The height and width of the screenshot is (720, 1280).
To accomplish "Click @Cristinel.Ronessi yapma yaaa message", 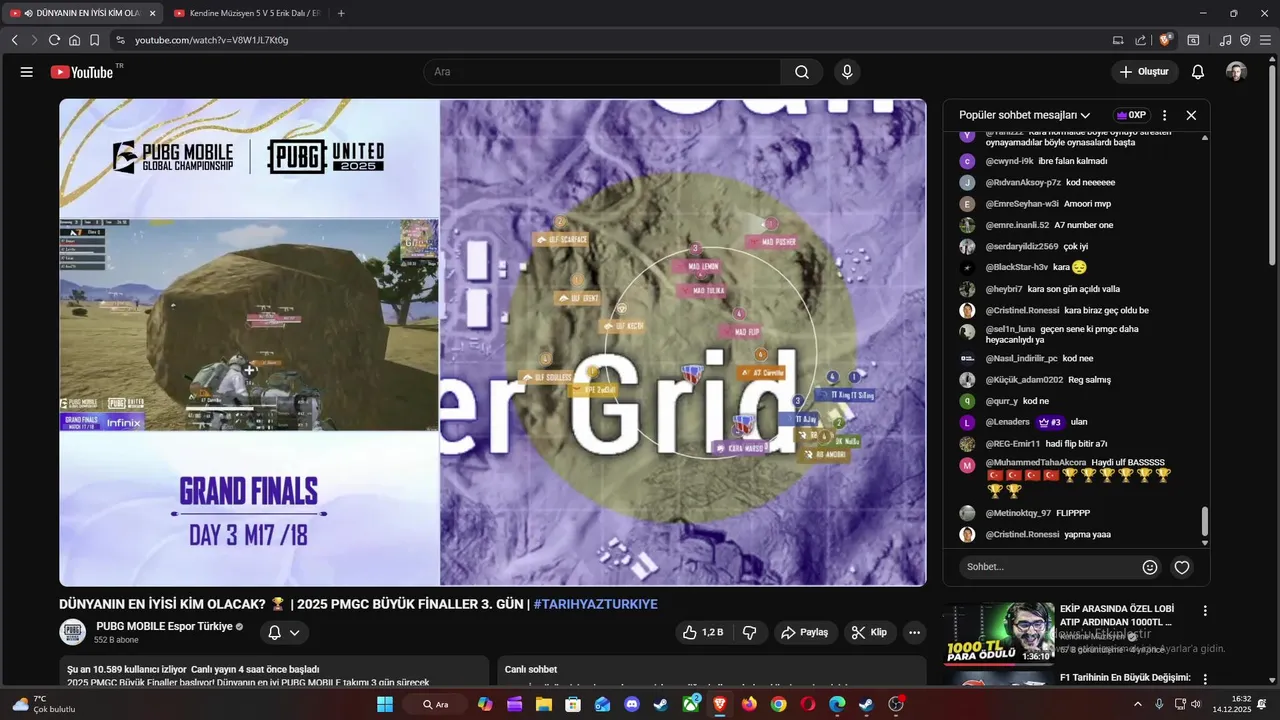I will point(1048,534).
